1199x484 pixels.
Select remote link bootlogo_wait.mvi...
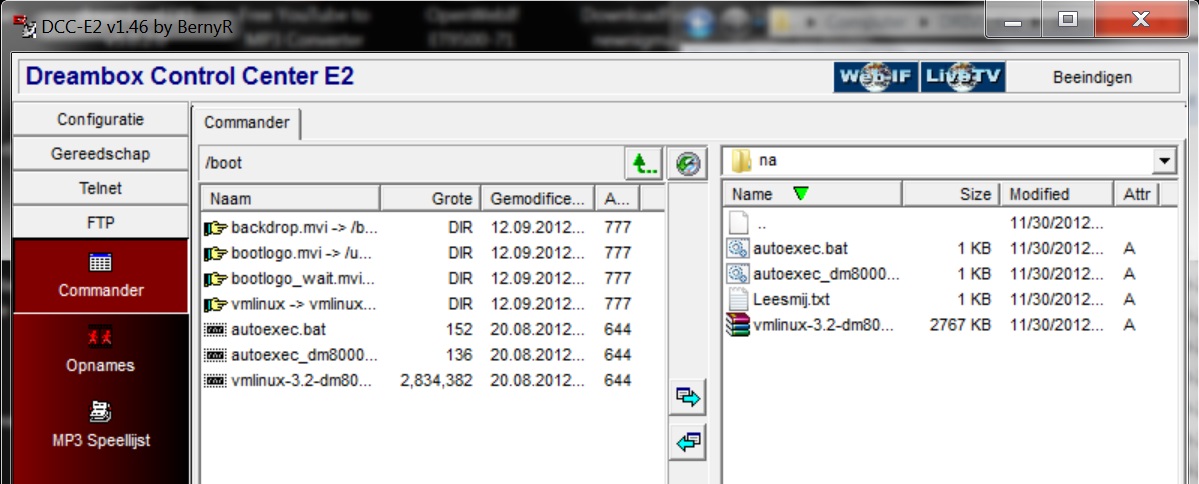click(x=304, y=278)
